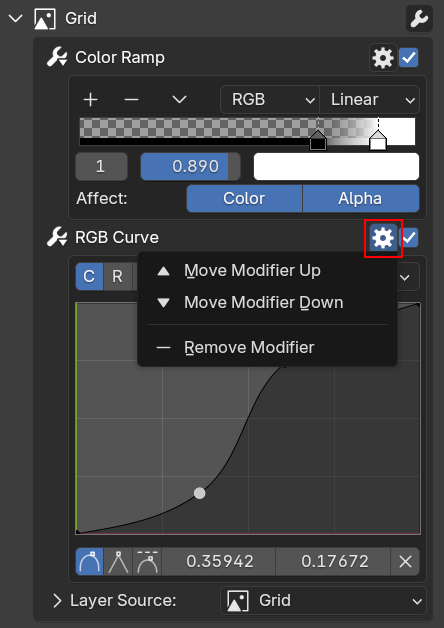Click the stop position slider 0.890
The image size is (444, 628).
click(x=191, y=166)
